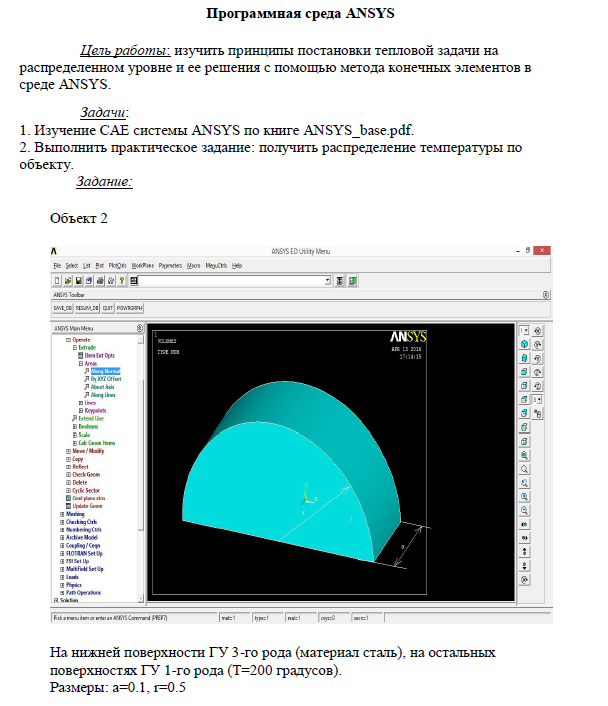The image size is (608, 706).
Task: Select Along Lines tree item
Action: click(x=103, y=395)
